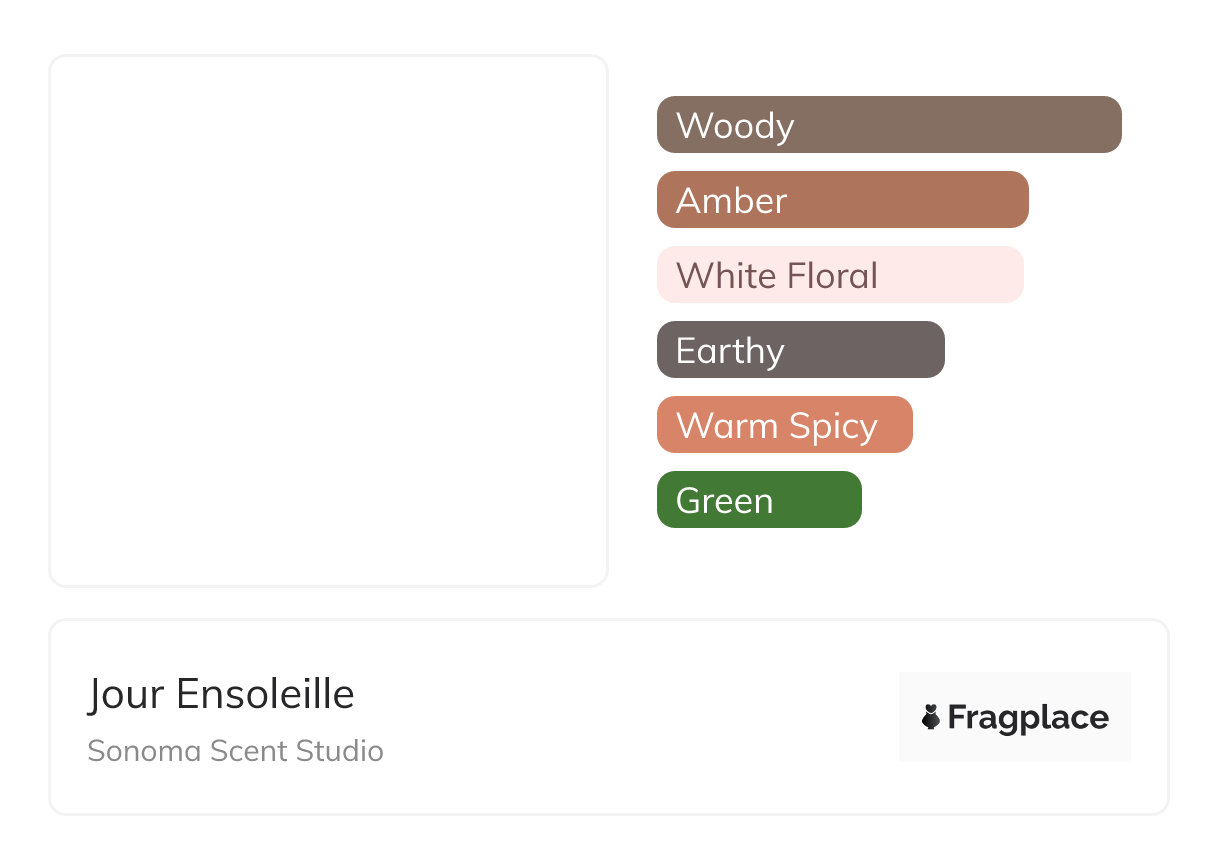Viewport: 1218px width, 864px height.
Task: Click the "Amber" text label
Action: tap(731, 201)
